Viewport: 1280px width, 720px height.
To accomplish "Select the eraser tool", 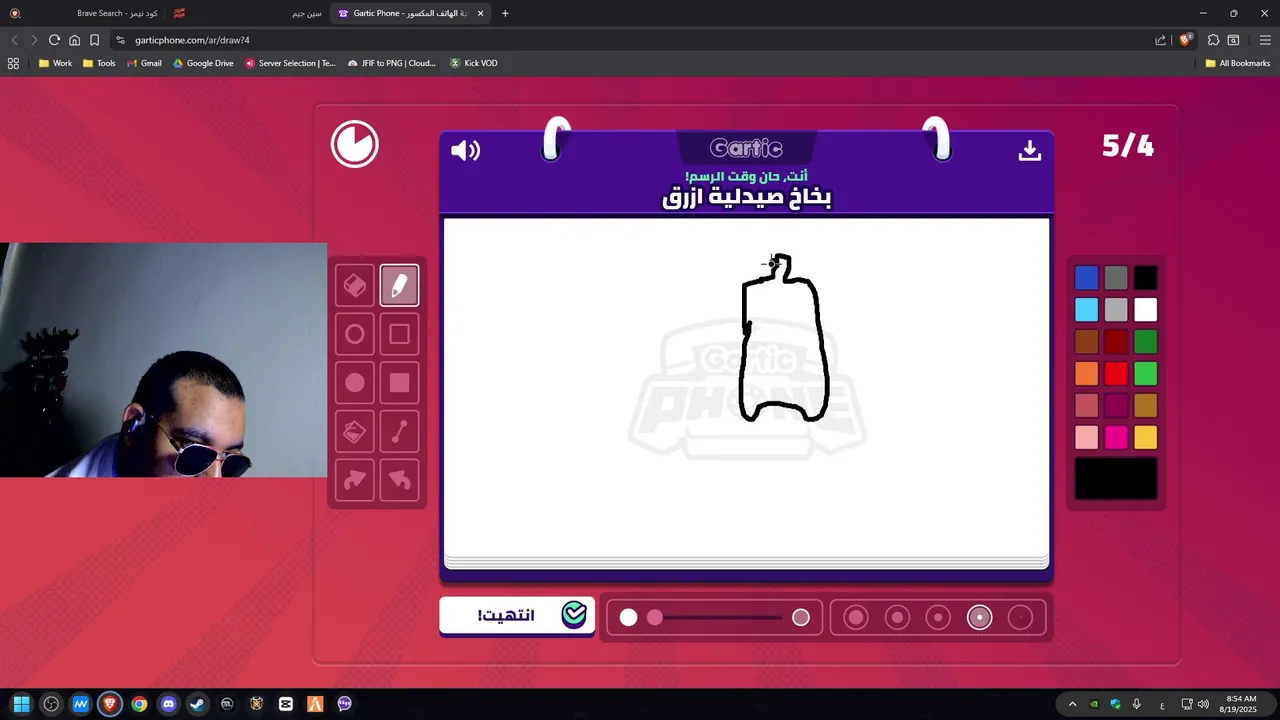I will tap(354, 286).
